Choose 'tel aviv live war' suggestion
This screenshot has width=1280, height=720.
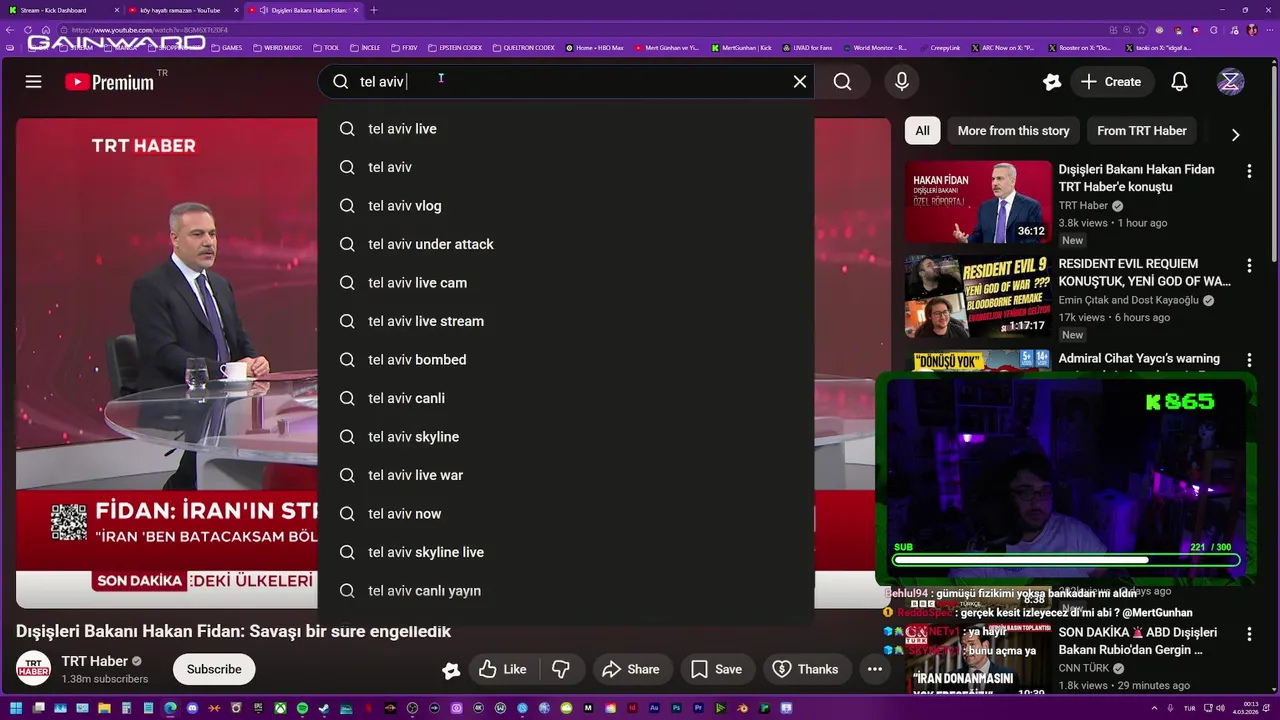pos(566,475)
